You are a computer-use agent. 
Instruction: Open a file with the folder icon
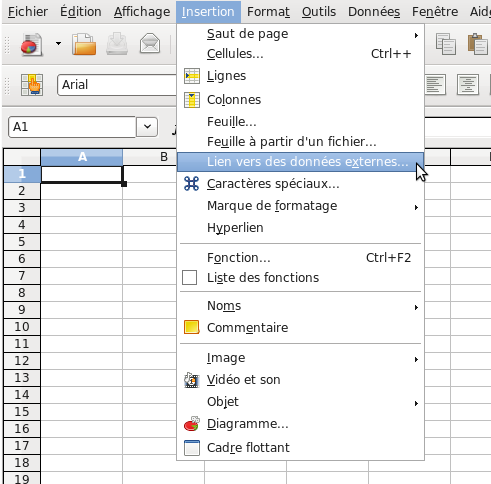click(x=84, y=44)
